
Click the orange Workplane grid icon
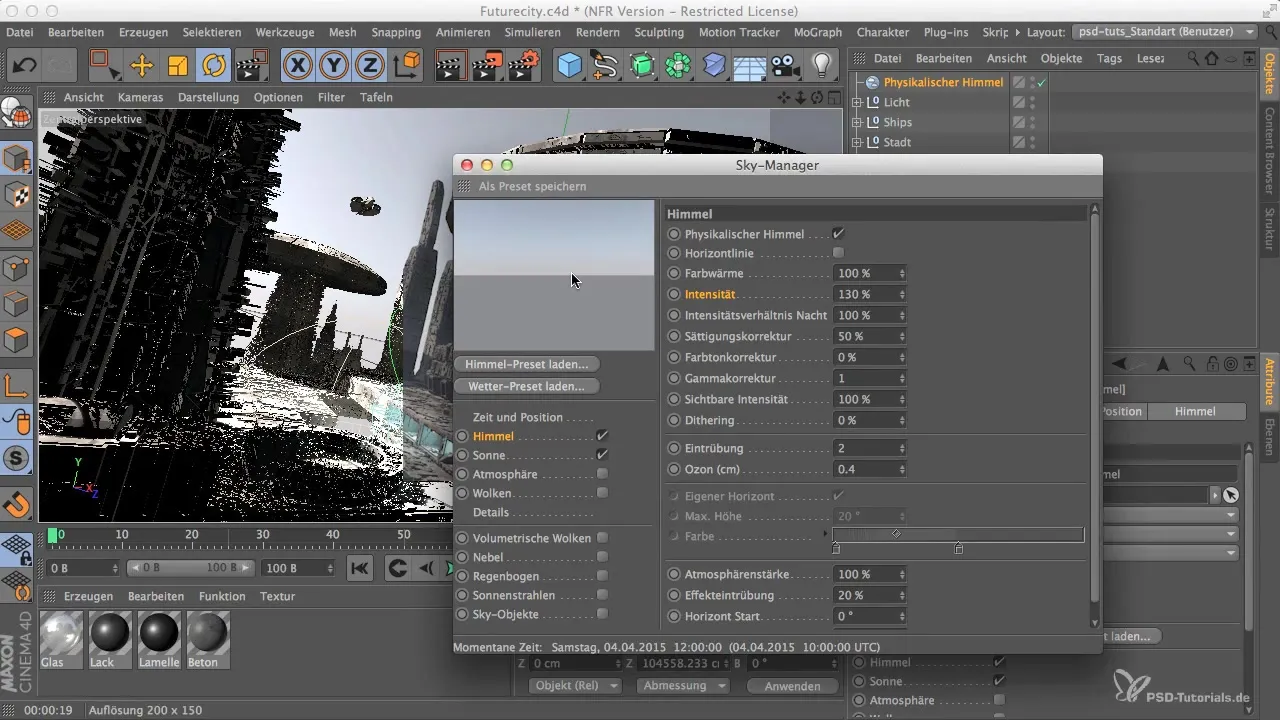point(16,231)
